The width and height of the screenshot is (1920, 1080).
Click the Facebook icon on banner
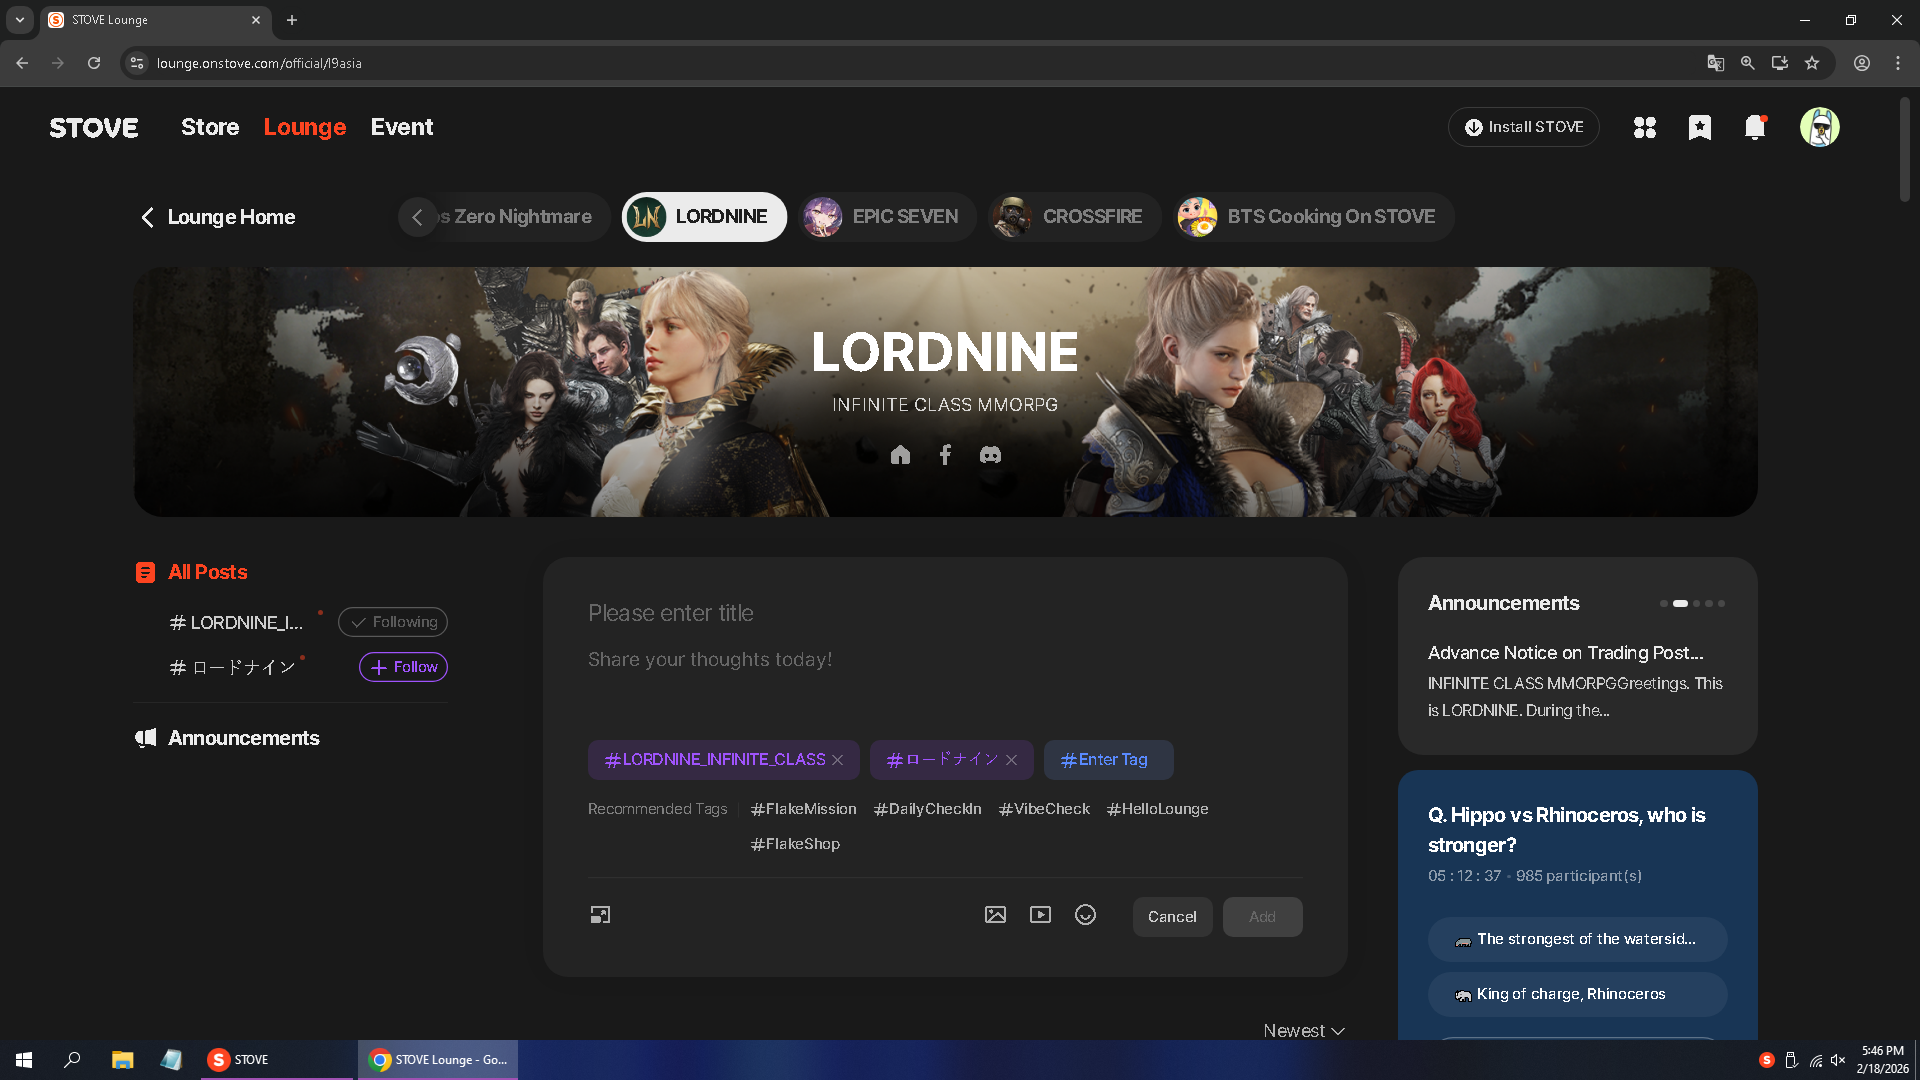[945, 455]
